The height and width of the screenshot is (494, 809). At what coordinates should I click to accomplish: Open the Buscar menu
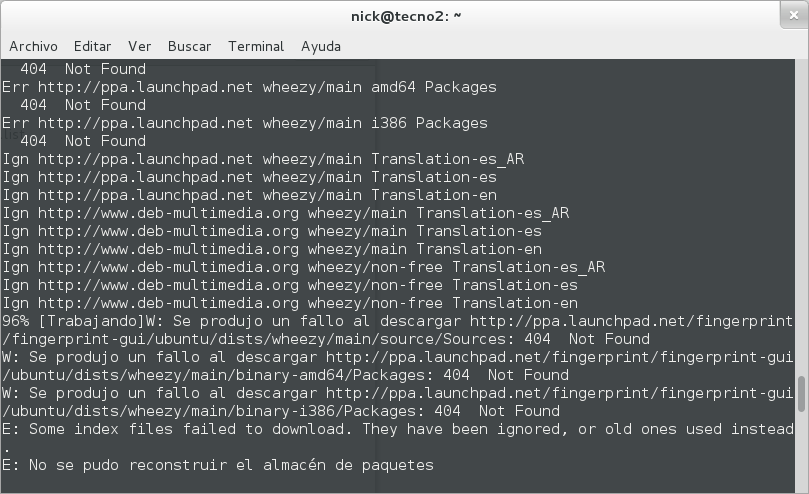(x=189, y=46)
